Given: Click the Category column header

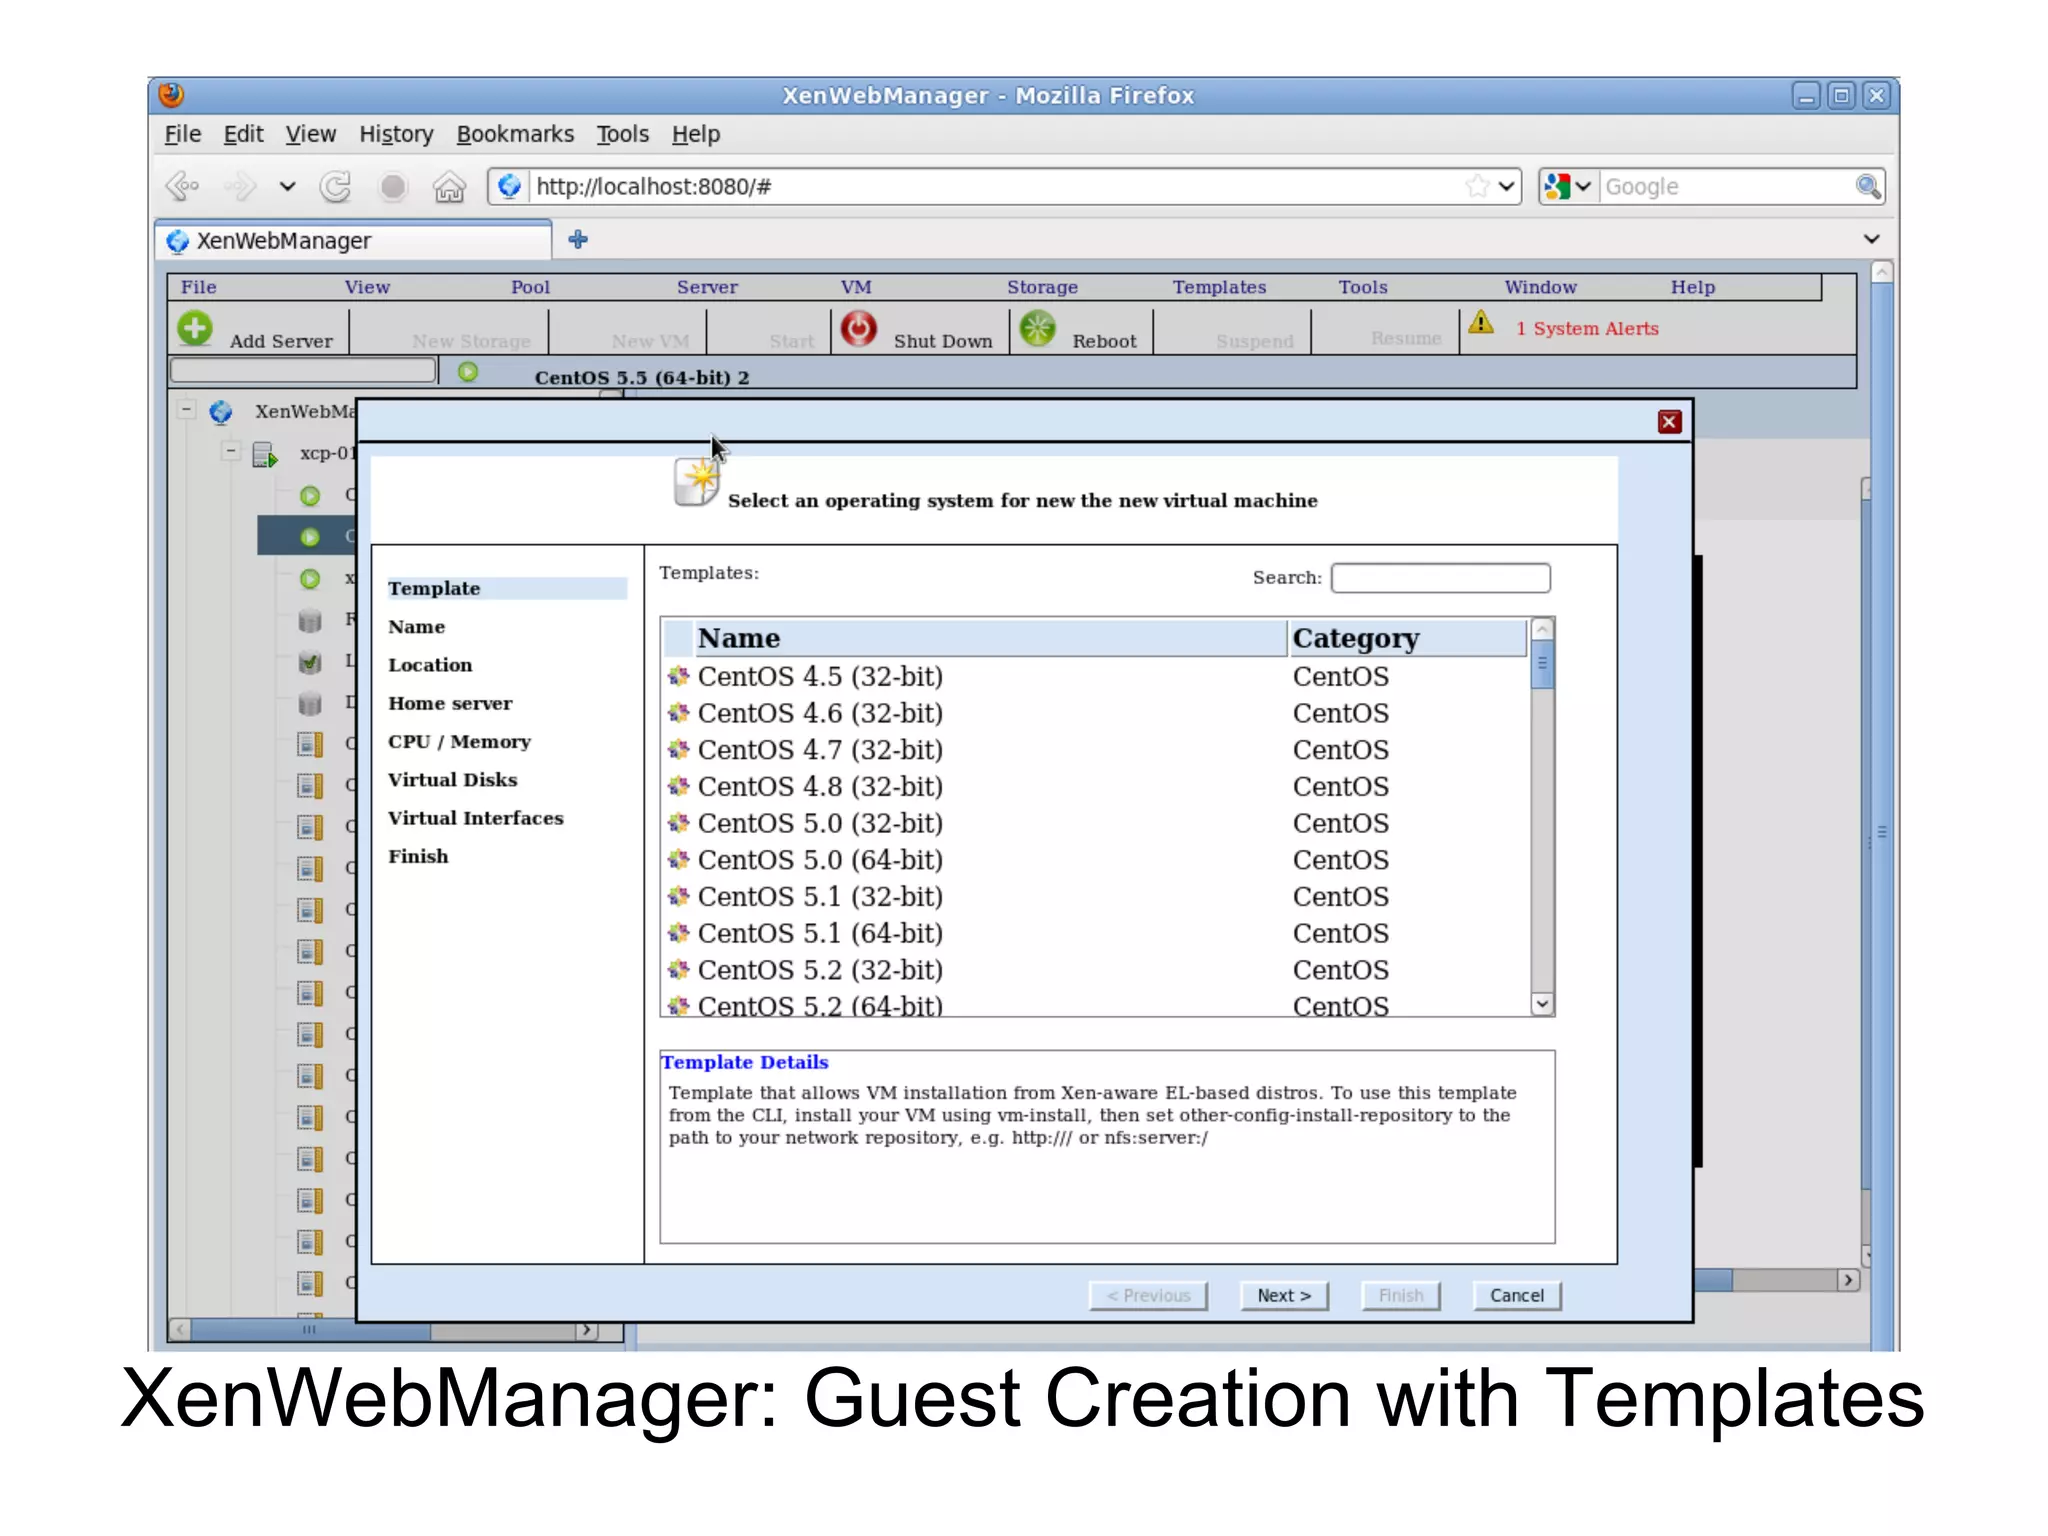Looking at the screenshot, I should pos(1408,638).
